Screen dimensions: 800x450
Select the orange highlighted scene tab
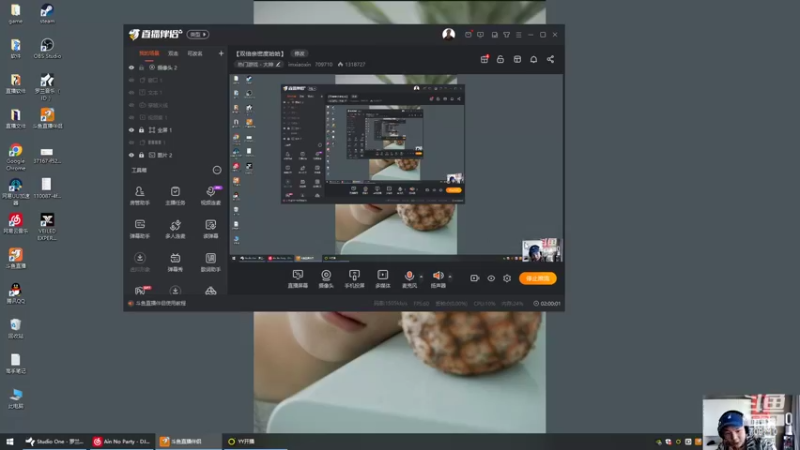[x=149, y=53]
